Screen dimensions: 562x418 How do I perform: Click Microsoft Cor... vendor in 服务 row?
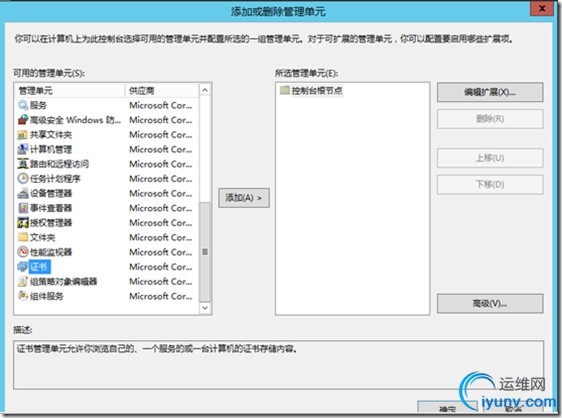pos(161,105)
